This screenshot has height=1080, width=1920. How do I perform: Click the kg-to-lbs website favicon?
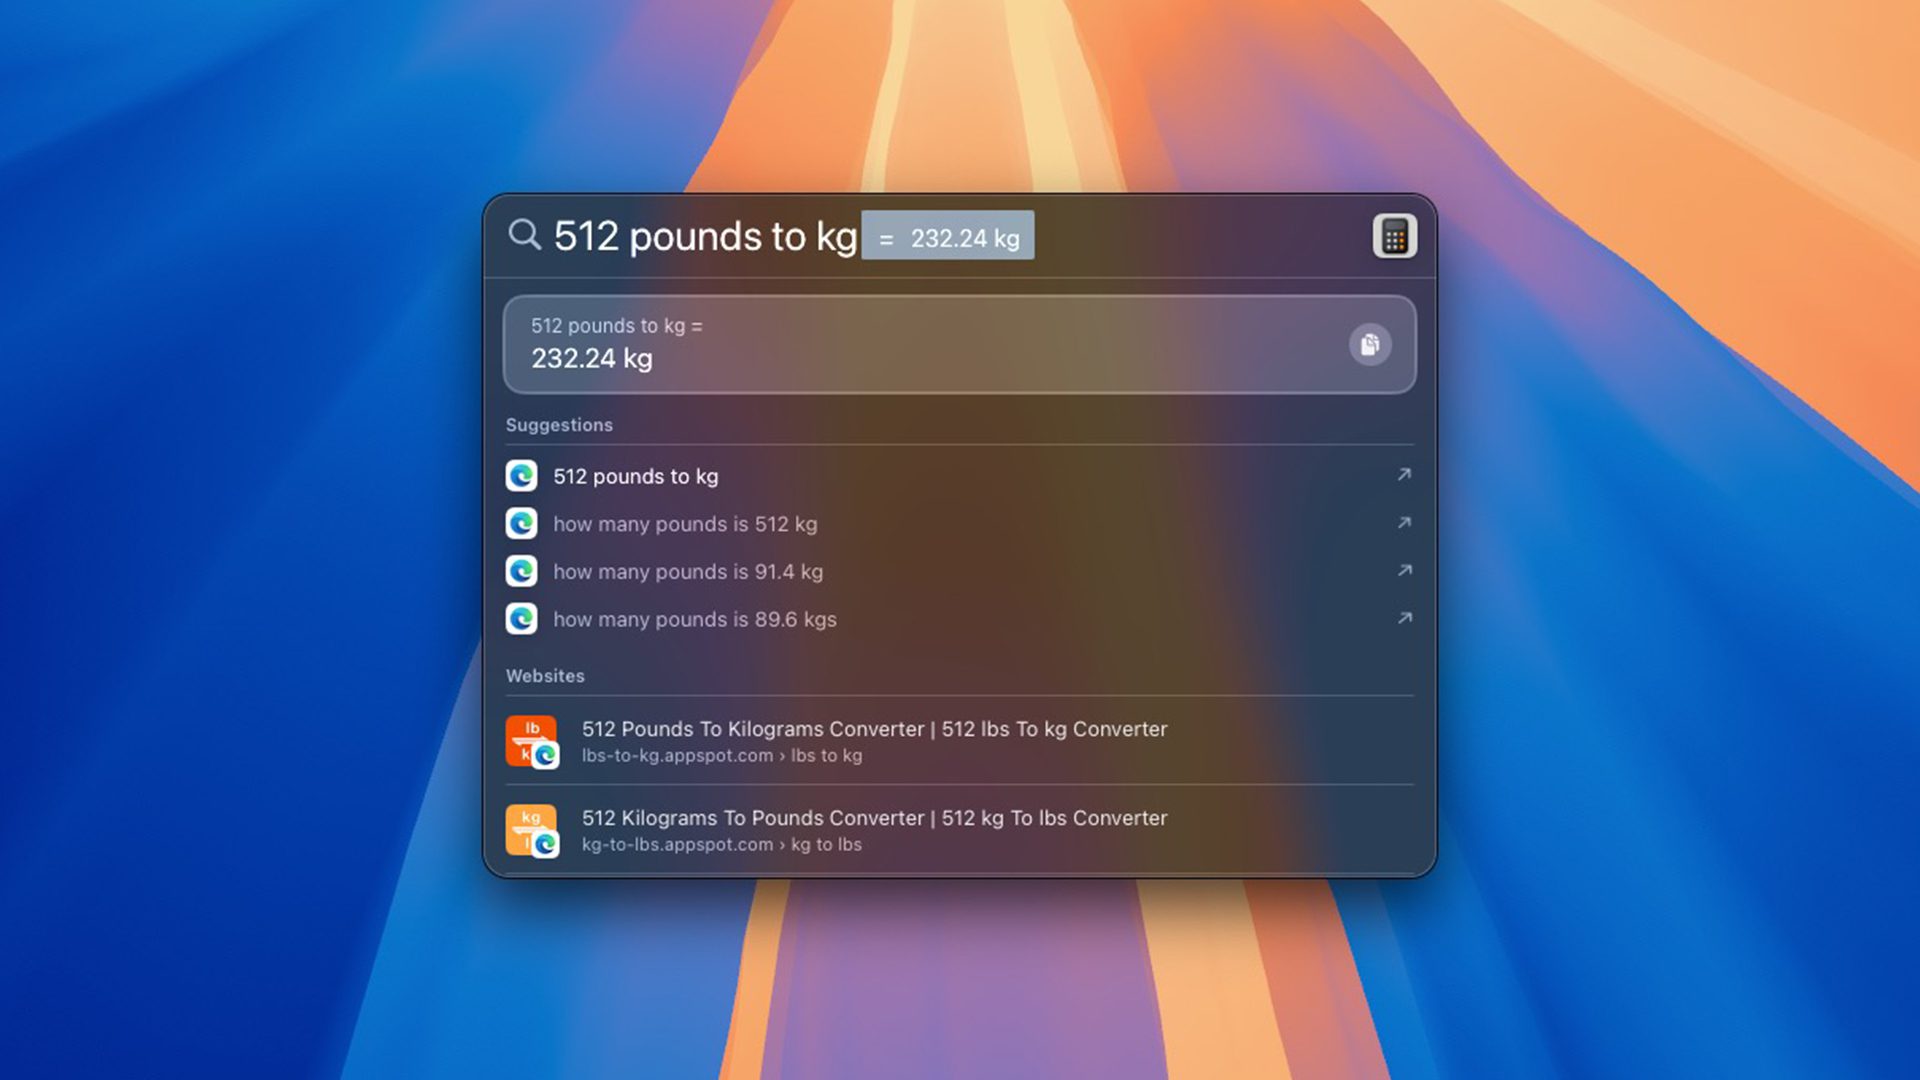click(x=532, y=831)
